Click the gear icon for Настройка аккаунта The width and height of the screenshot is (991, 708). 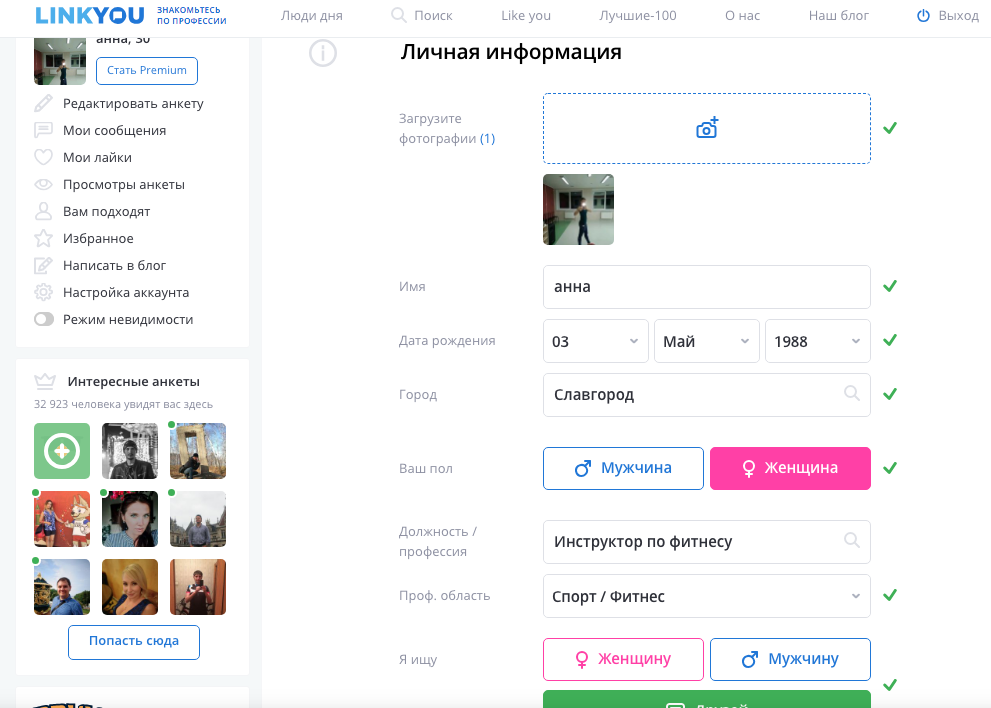click(43, 292)
